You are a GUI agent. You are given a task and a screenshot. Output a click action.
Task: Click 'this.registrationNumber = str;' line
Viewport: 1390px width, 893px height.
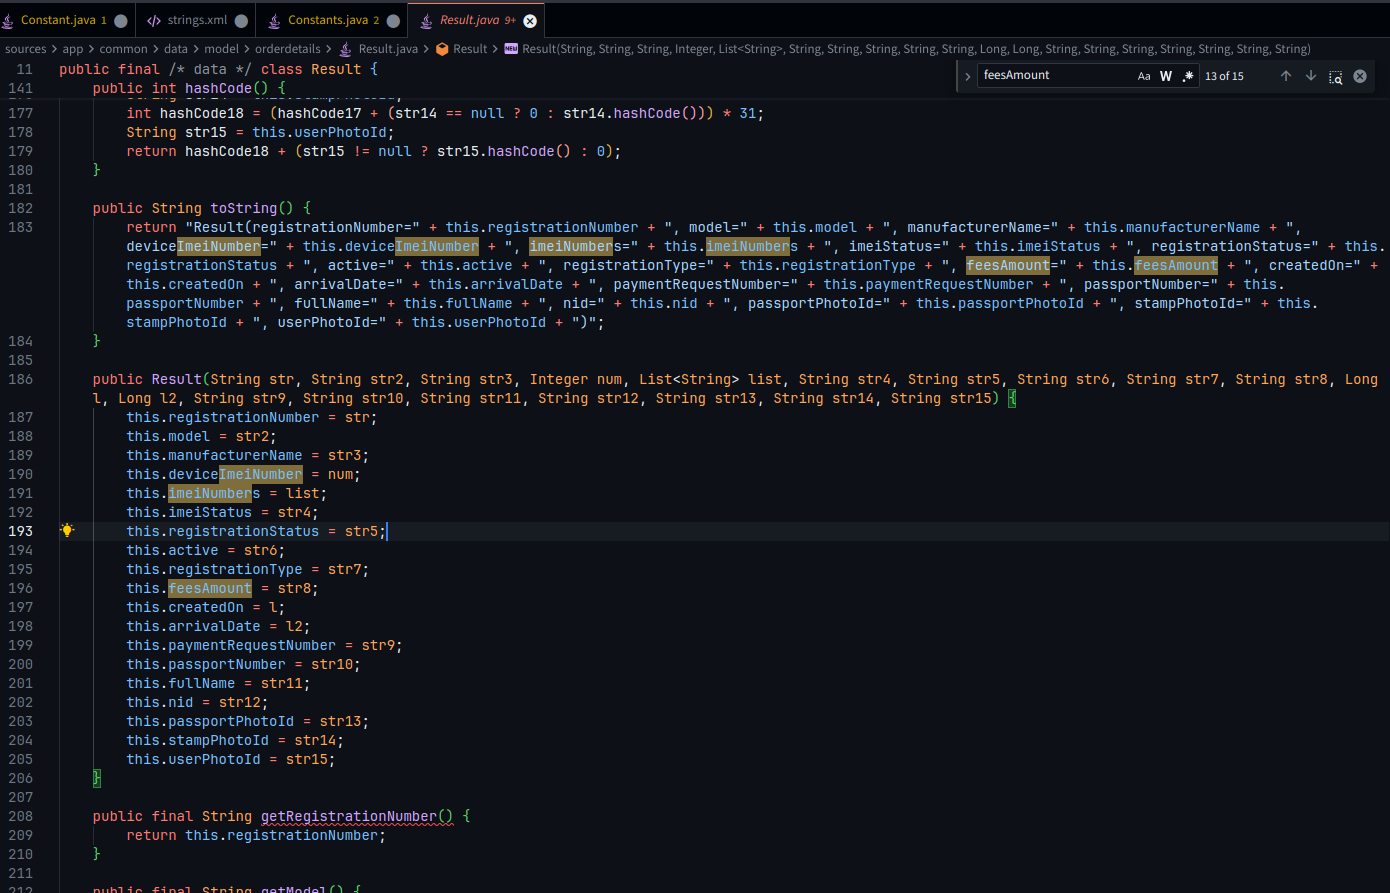pos(252,417)
